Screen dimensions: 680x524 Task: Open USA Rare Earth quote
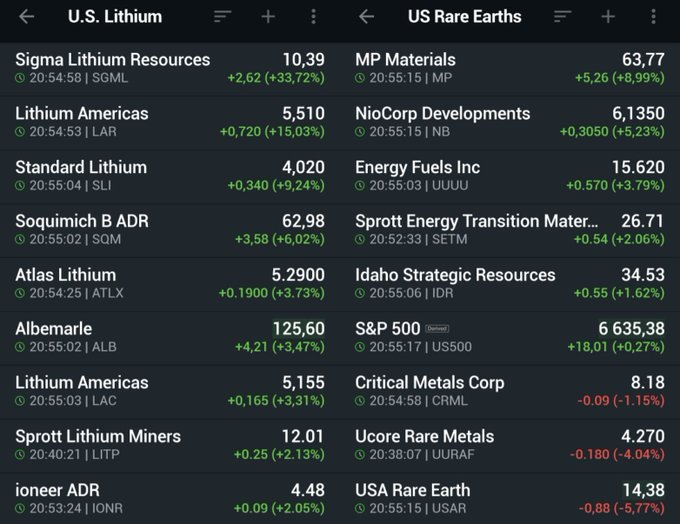pyautogui.click(x=510, y=499)
